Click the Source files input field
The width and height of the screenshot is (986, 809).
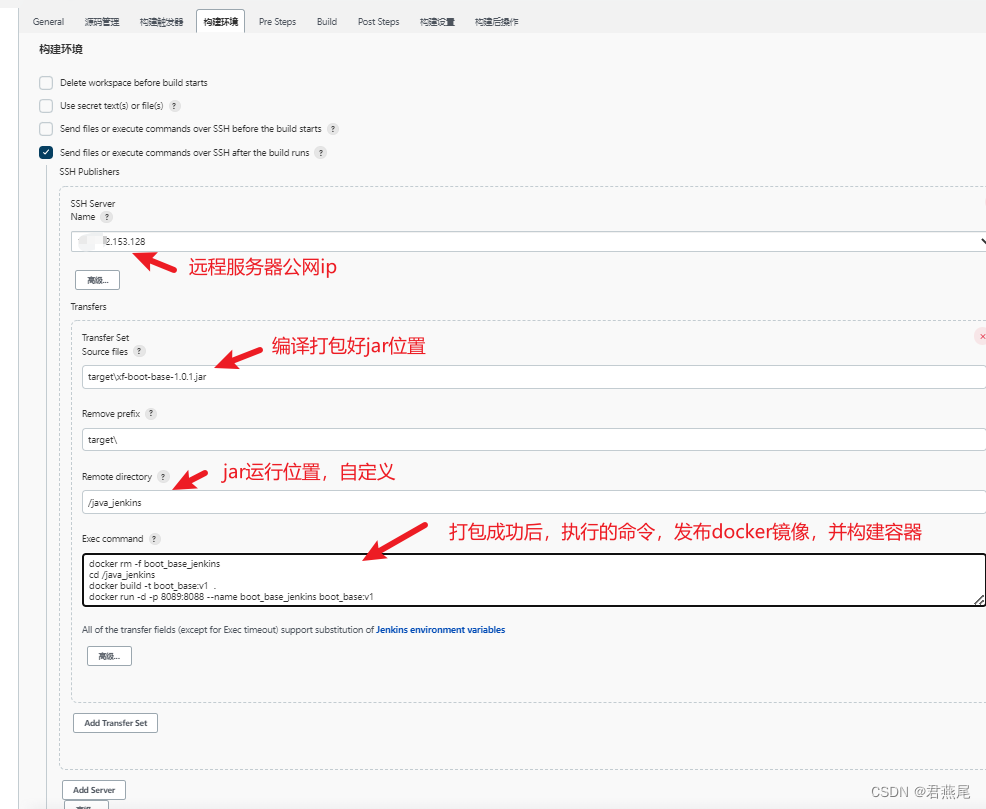point(533,377)
